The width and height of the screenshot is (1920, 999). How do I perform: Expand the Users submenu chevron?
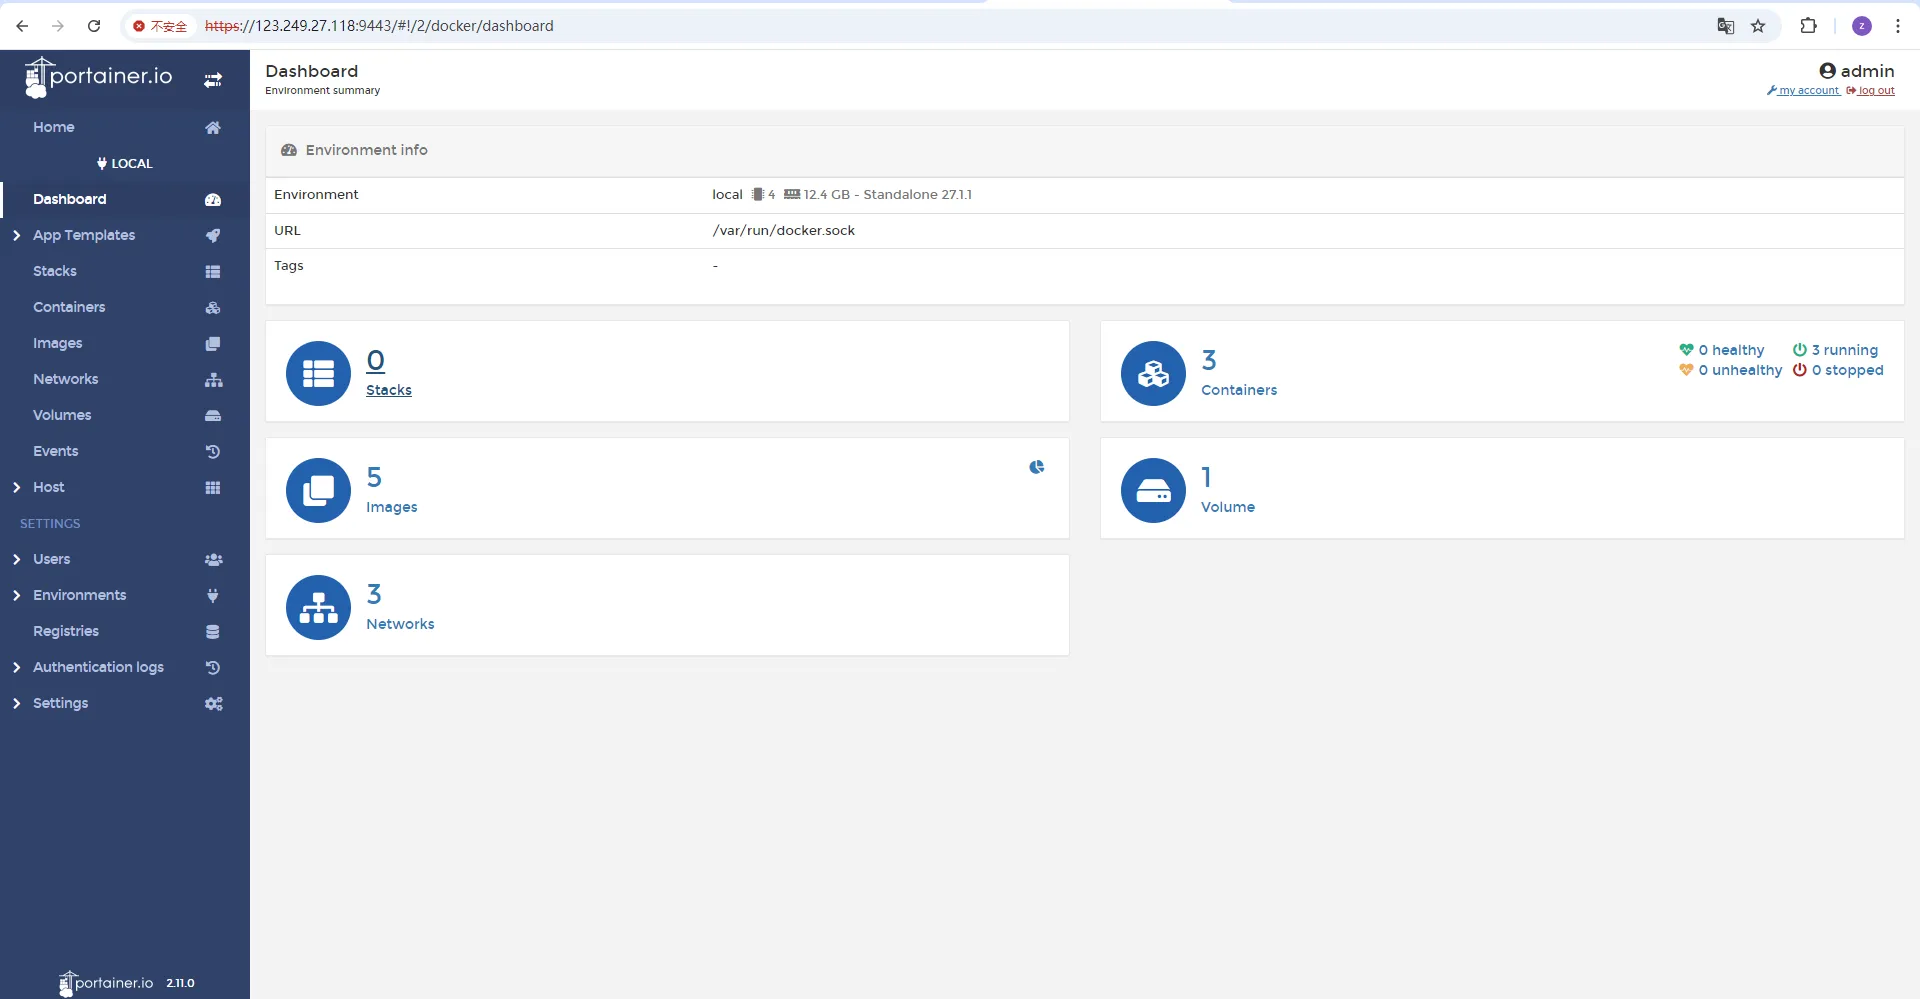point(17,560)
